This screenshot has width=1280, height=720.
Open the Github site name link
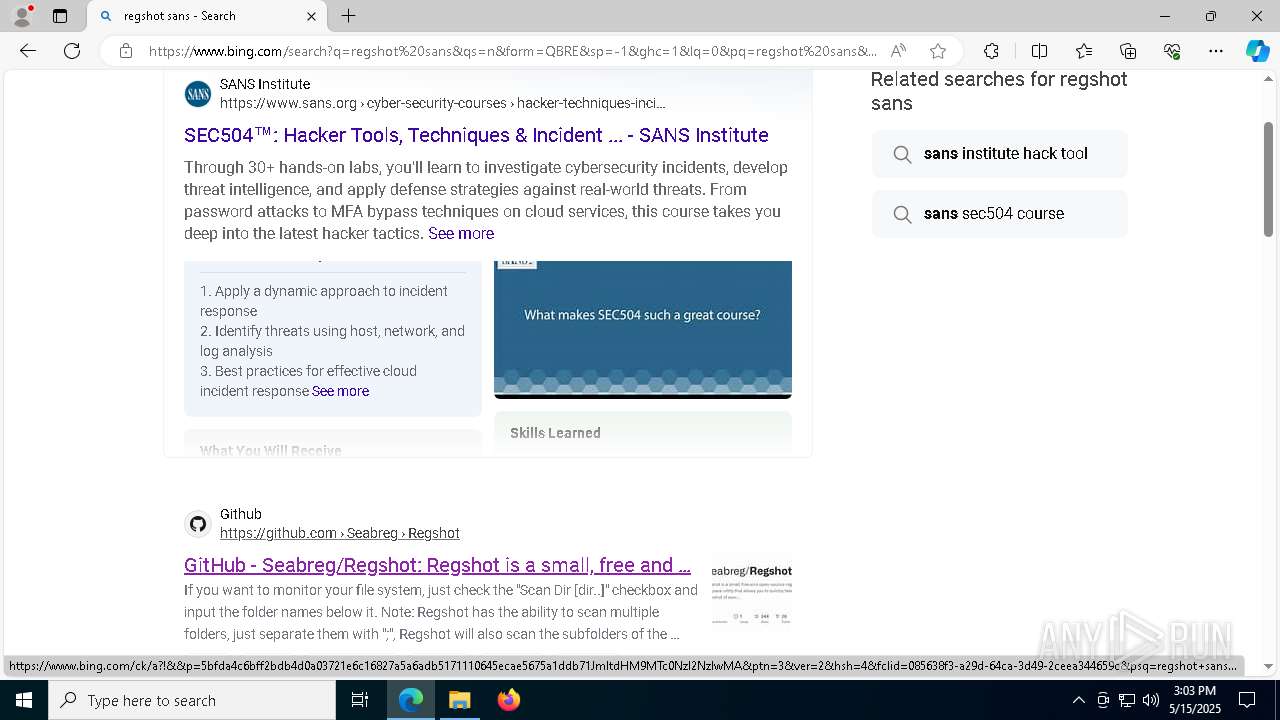coord(241,515)
